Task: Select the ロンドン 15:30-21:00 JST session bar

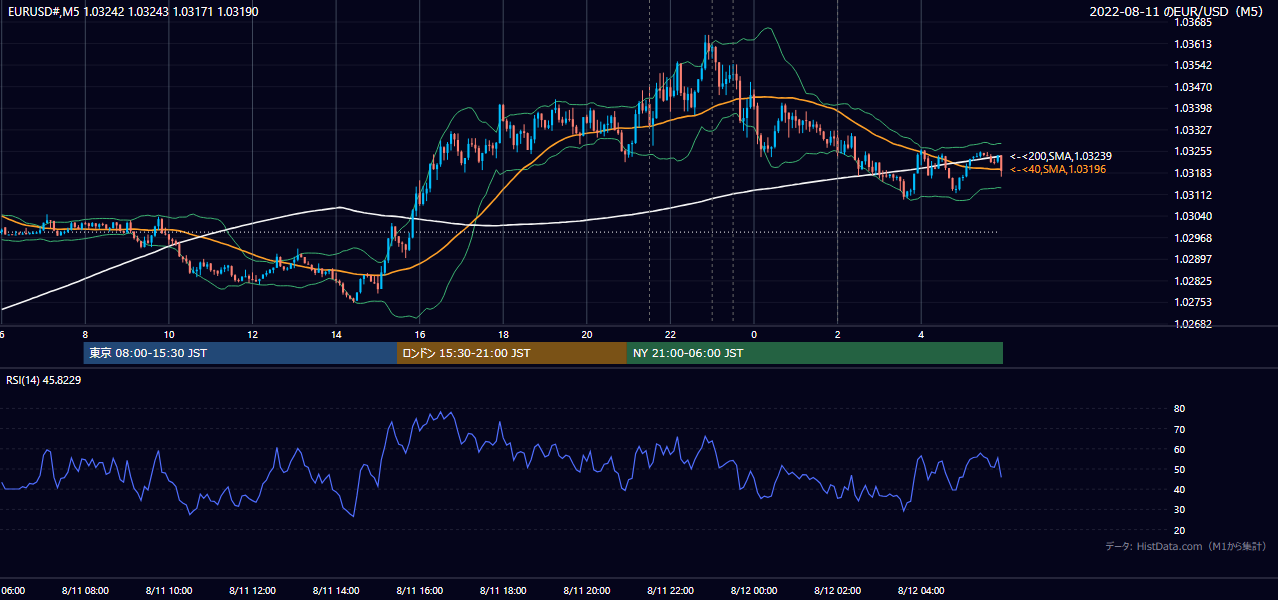Action: [512, 353]
